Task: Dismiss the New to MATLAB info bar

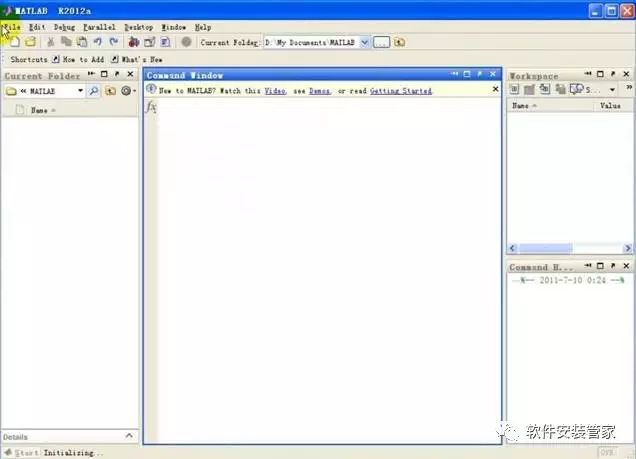Action: point(493,91)
